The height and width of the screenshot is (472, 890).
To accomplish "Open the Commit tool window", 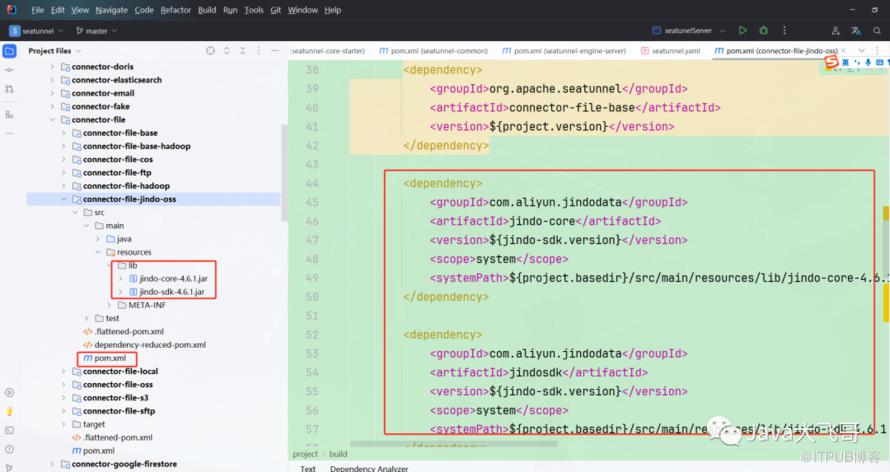I will tap(9, 71).
